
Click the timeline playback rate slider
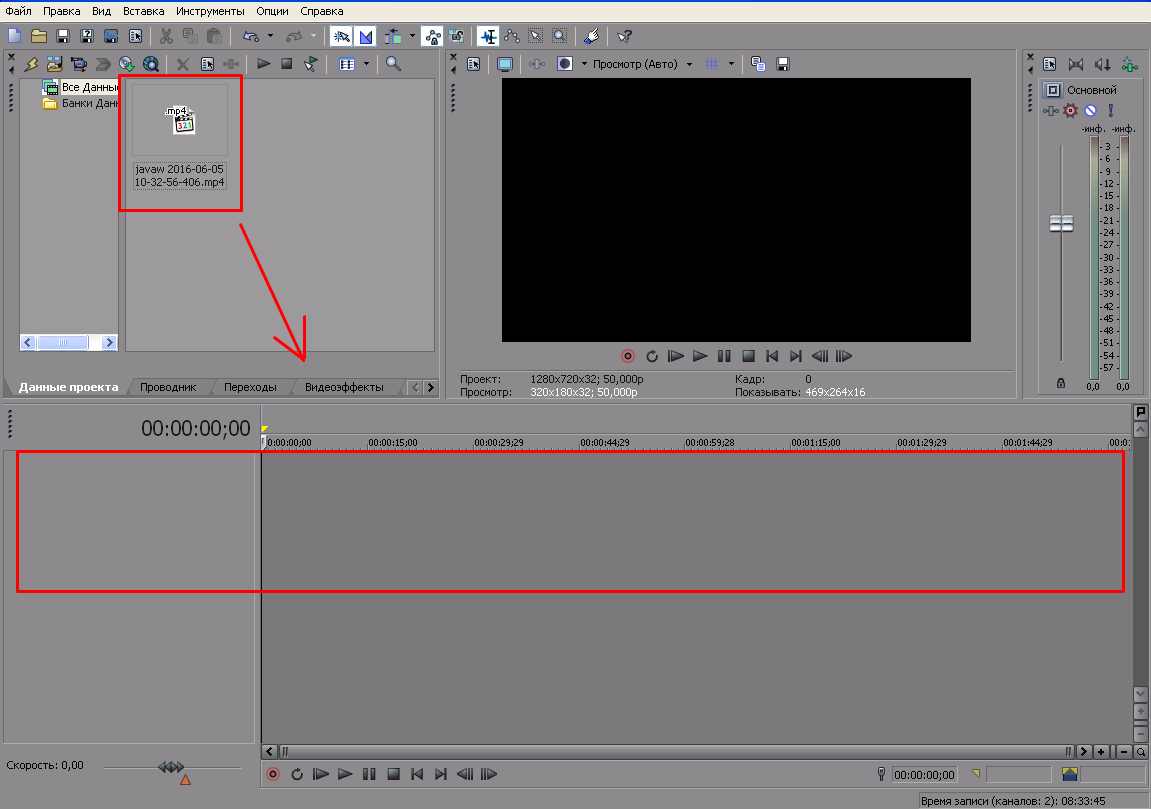click(x=172, y=767)
